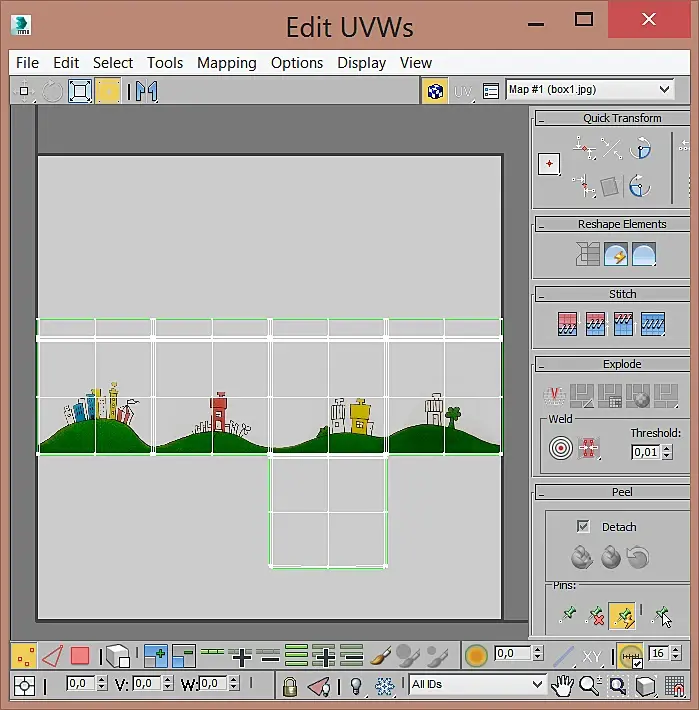
Task: Toggle the Soft Selection orange button
Action: (x=476, y=656)
